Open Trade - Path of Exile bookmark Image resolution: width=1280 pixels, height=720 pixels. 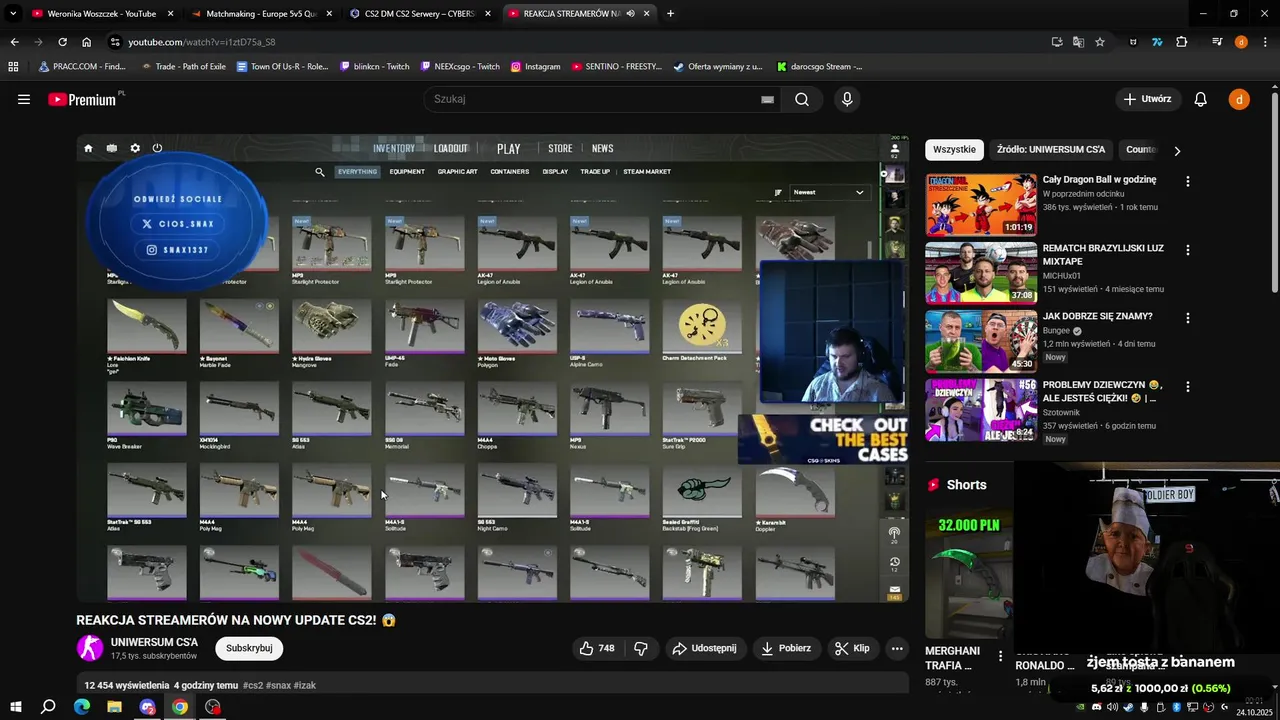click(183, 67)
